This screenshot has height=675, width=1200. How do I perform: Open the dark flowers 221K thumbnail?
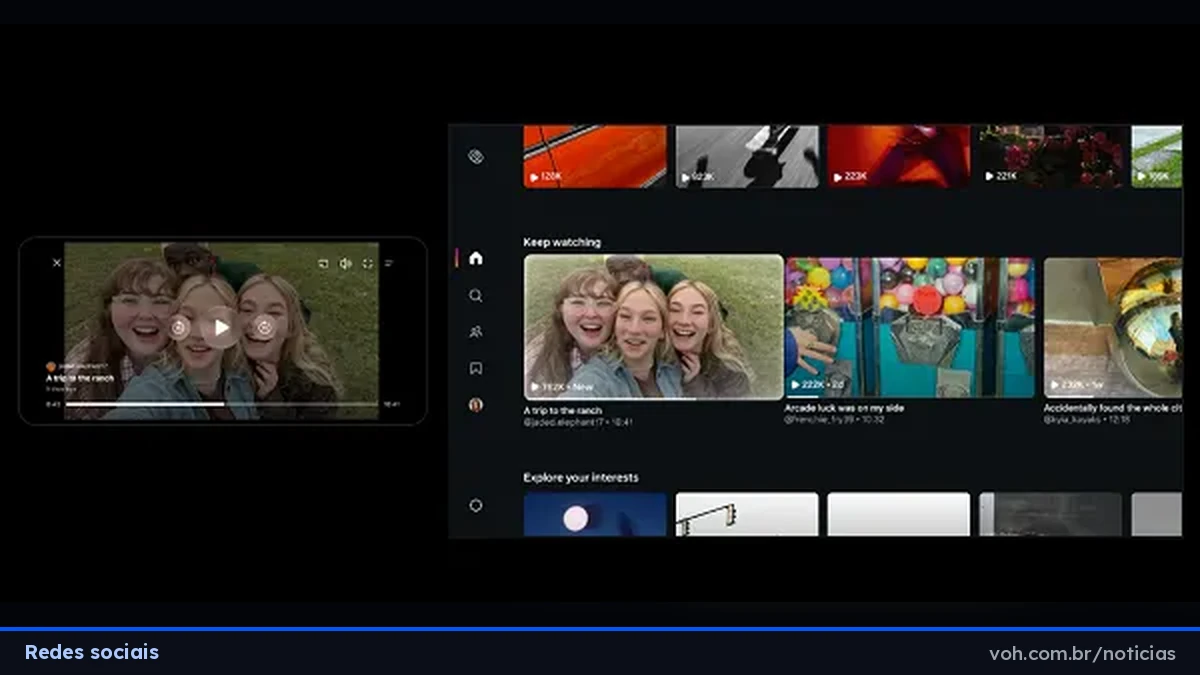1051,156
